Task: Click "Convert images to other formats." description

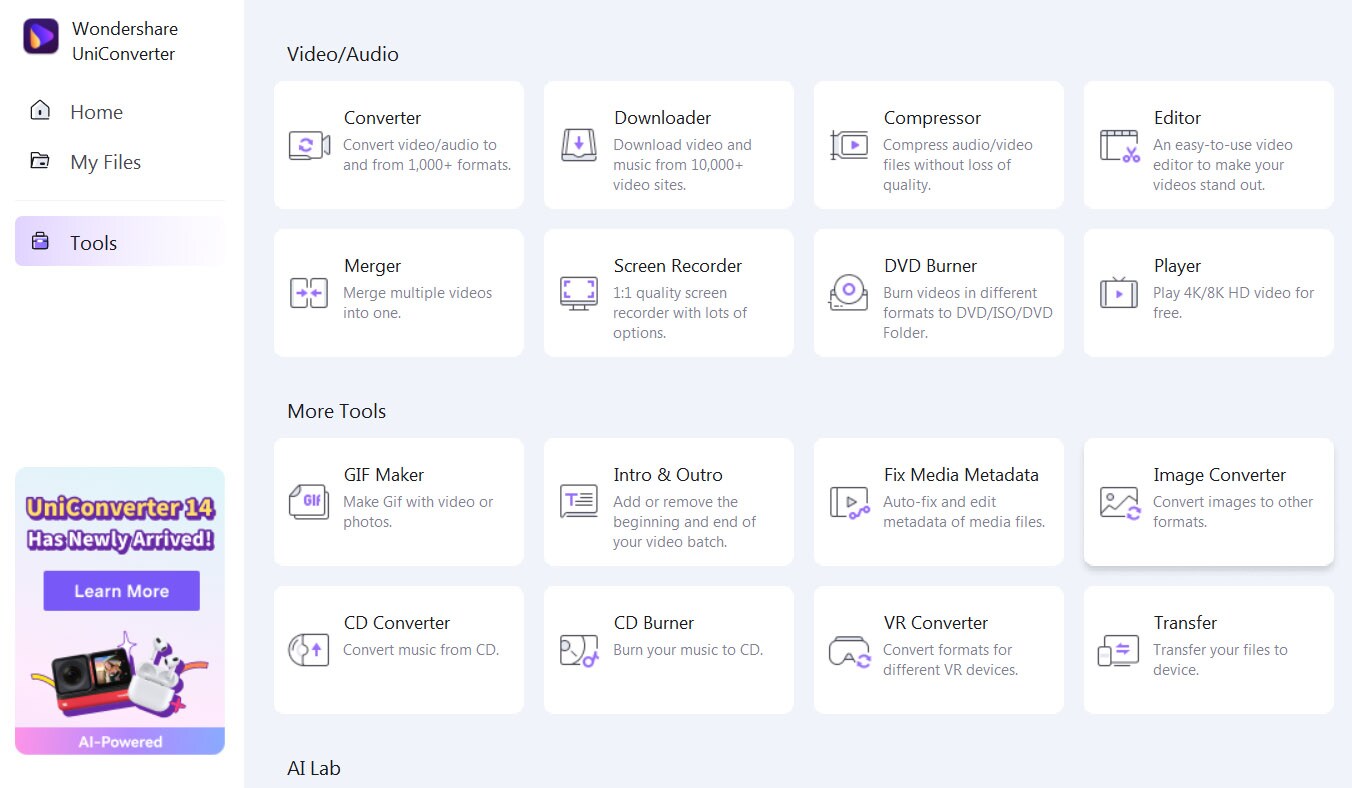Action: tap(1233, 512)
